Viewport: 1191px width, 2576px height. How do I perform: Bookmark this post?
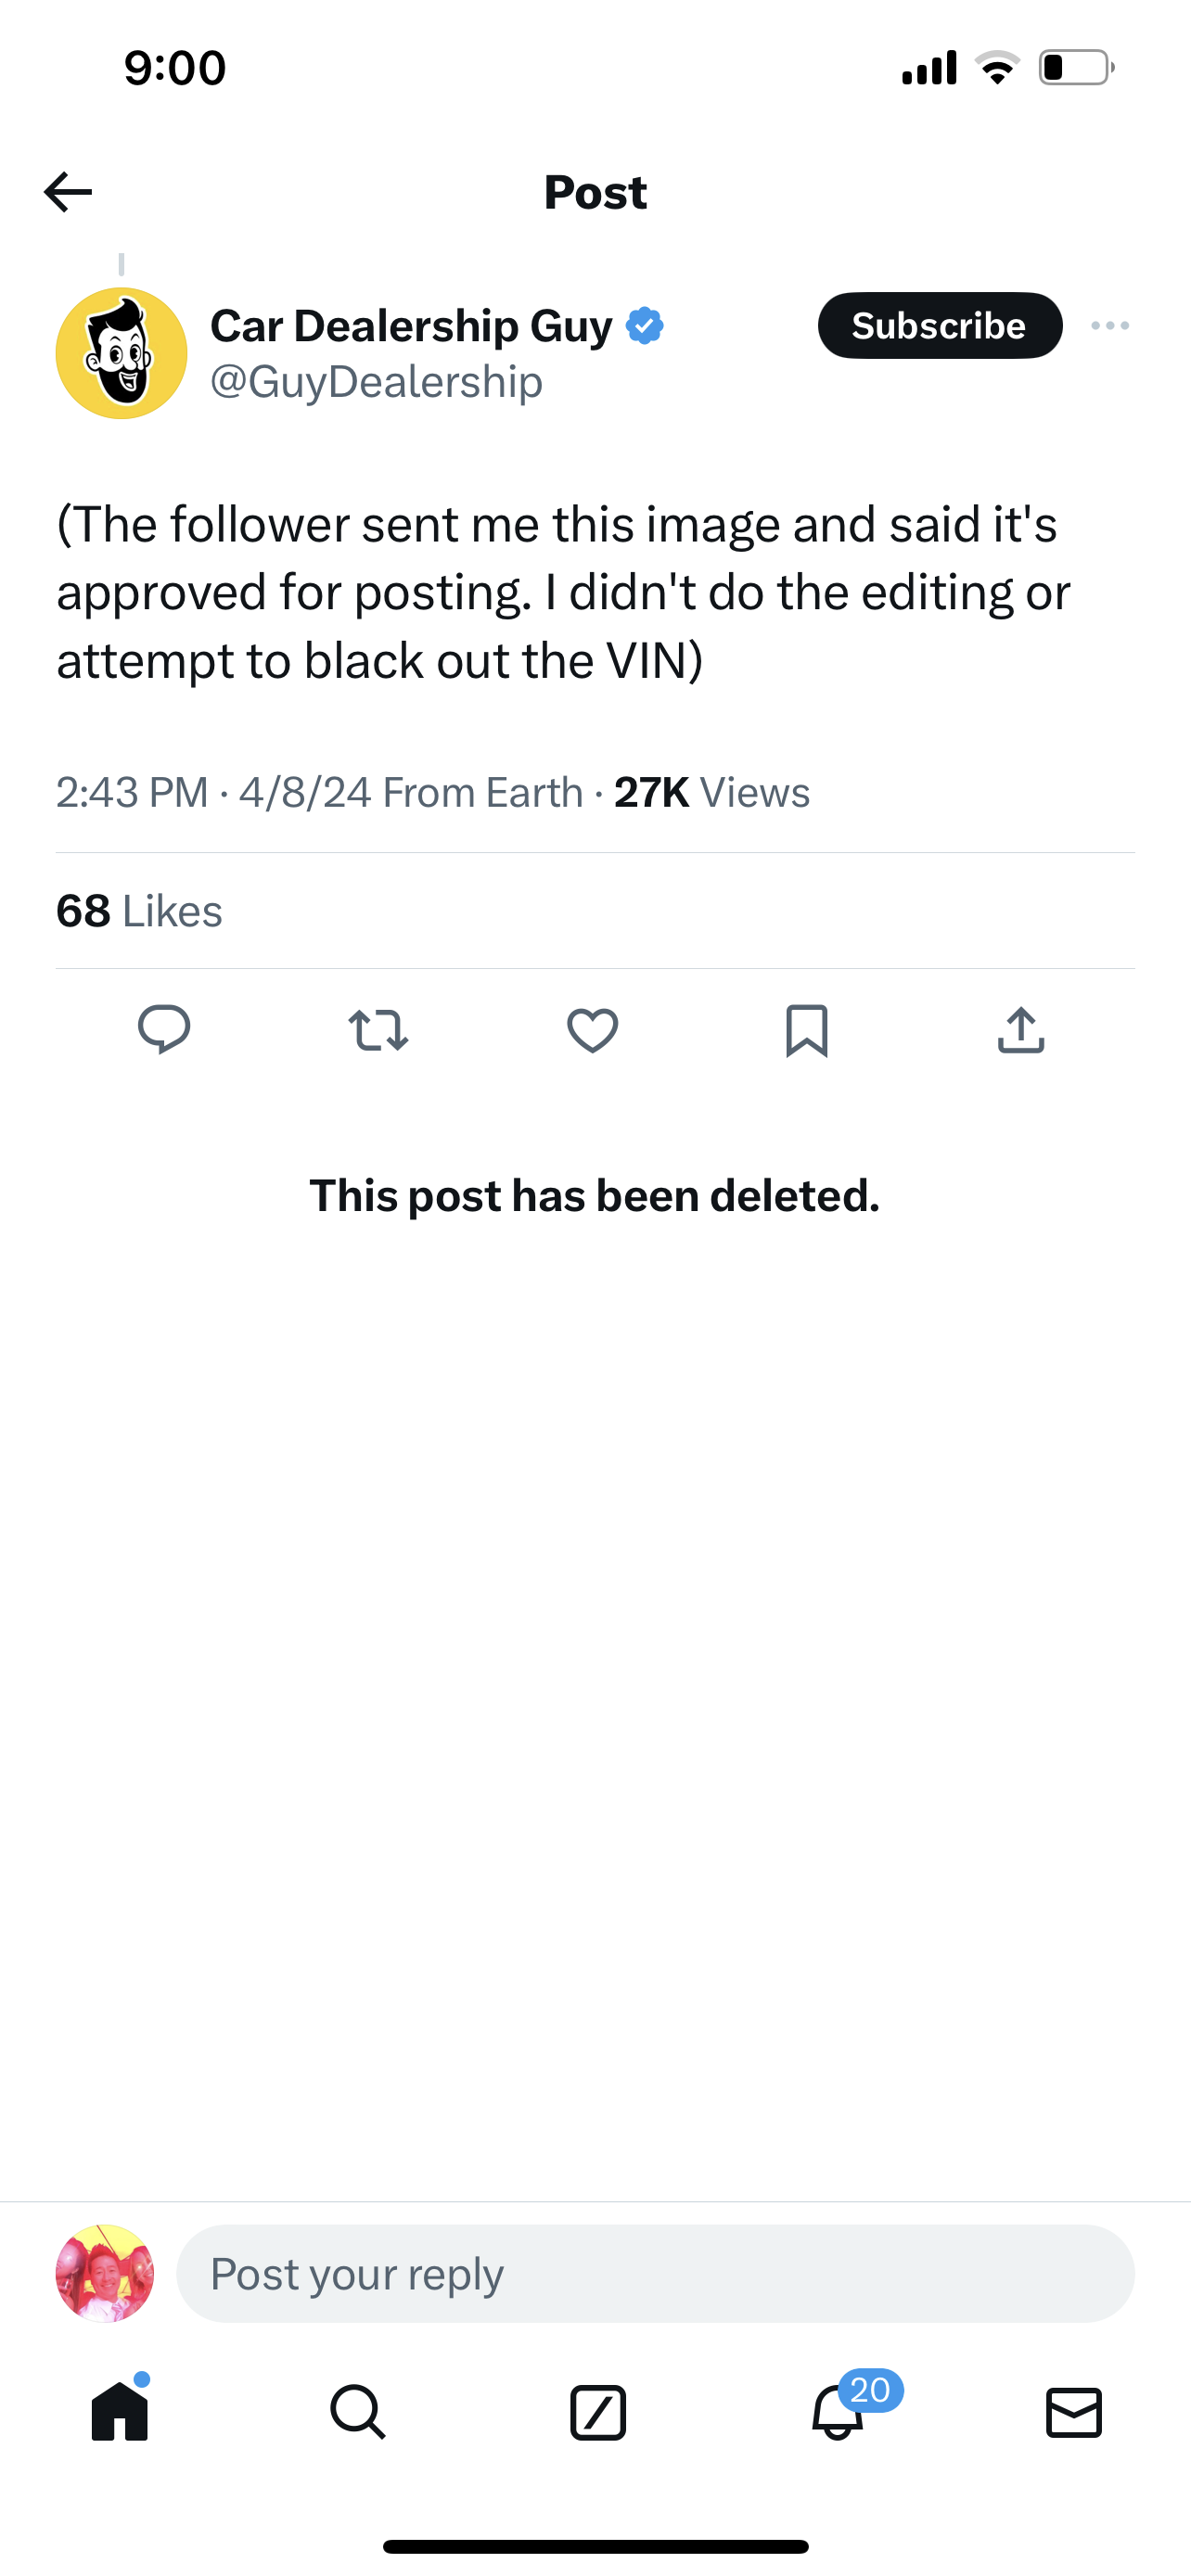coord(807,1030)
